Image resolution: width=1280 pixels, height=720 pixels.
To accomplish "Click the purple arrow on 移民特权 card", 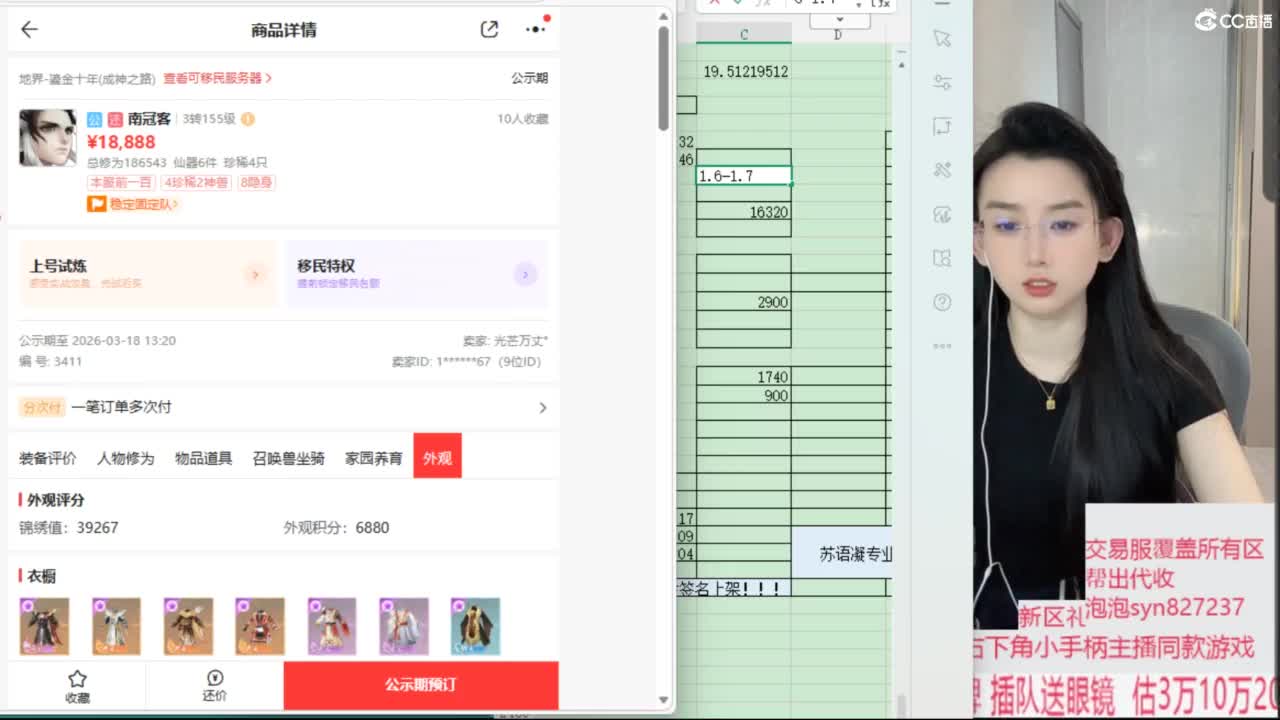I will pyautogui.click(x=526, y=274).
